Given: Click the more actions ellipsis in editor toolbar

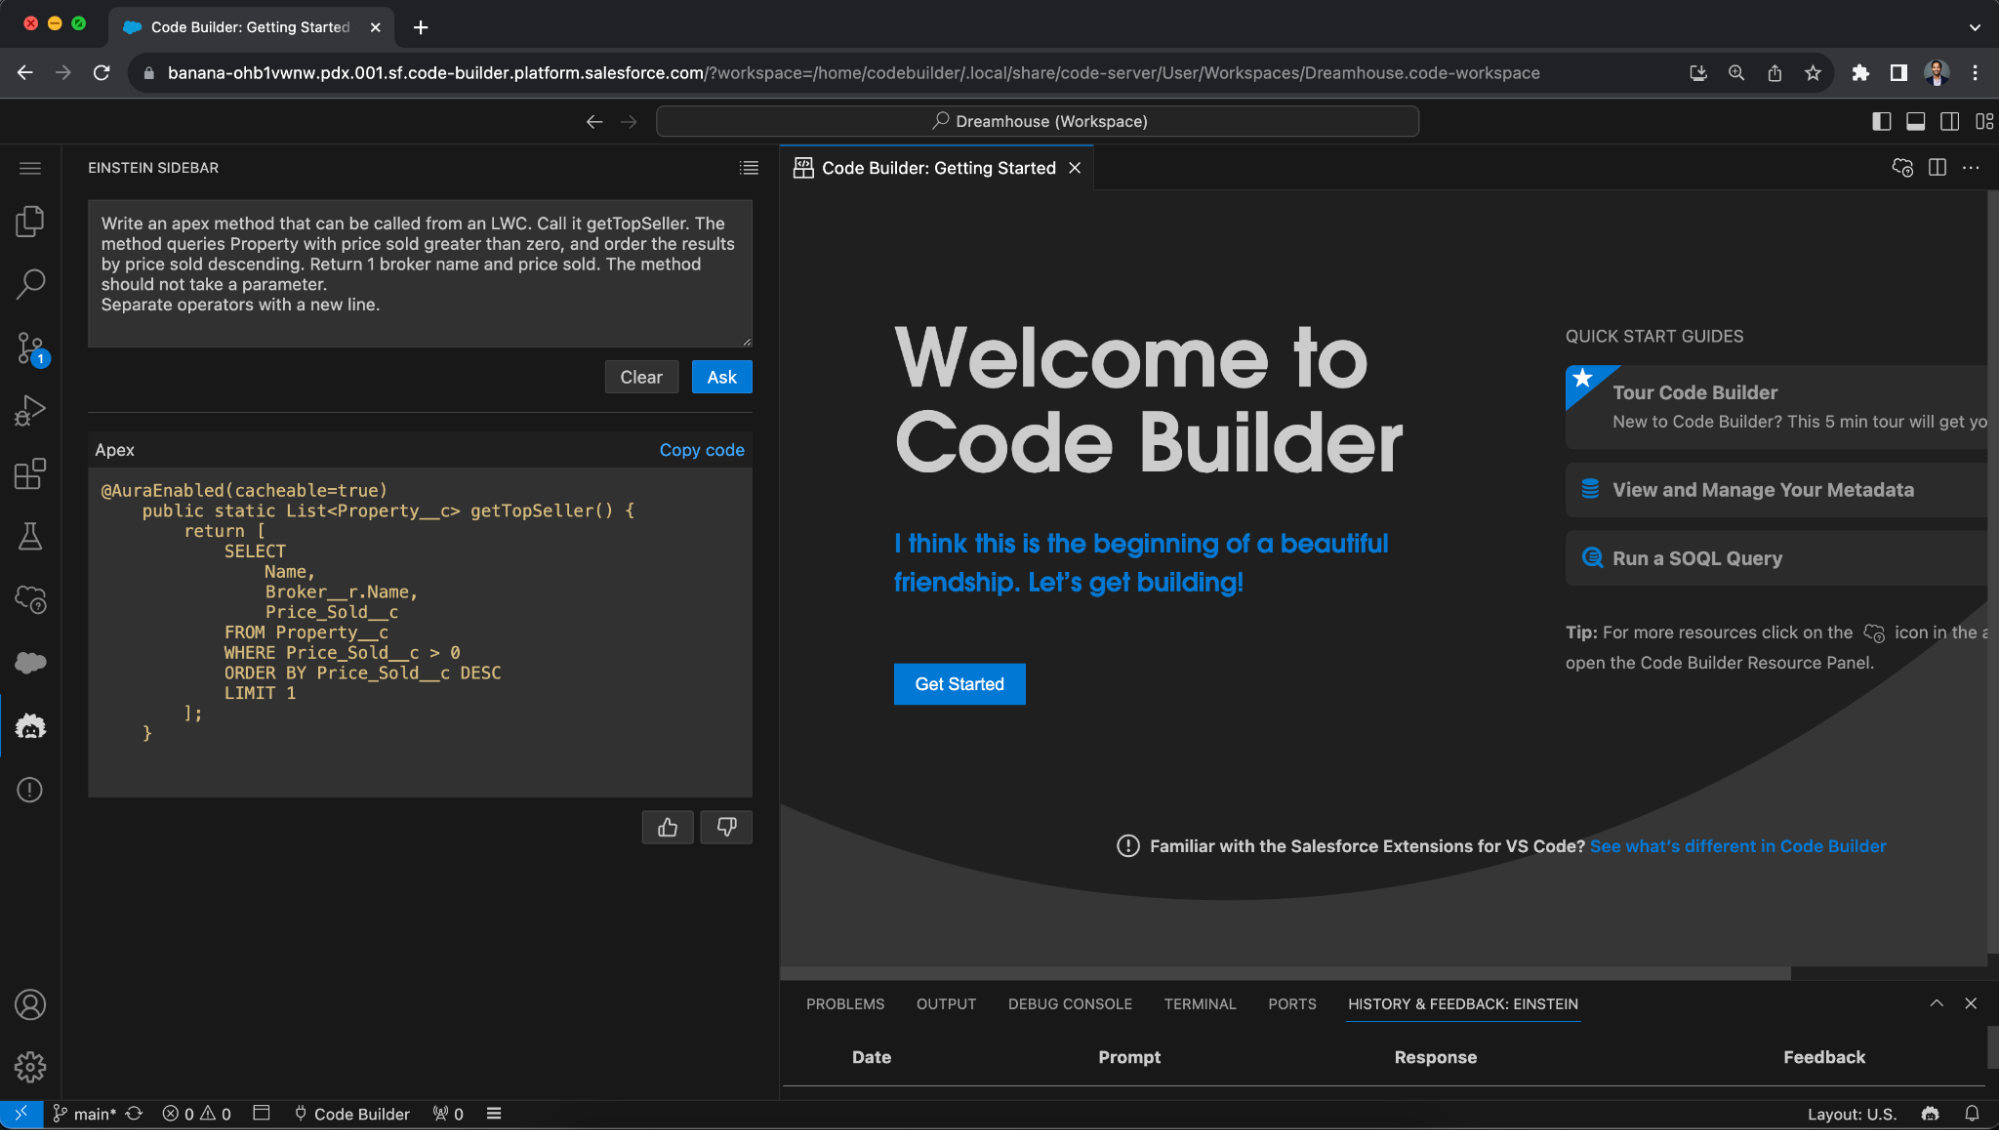Looking at the screenshot, I should pyautogui.click(x=1971, y=168).
